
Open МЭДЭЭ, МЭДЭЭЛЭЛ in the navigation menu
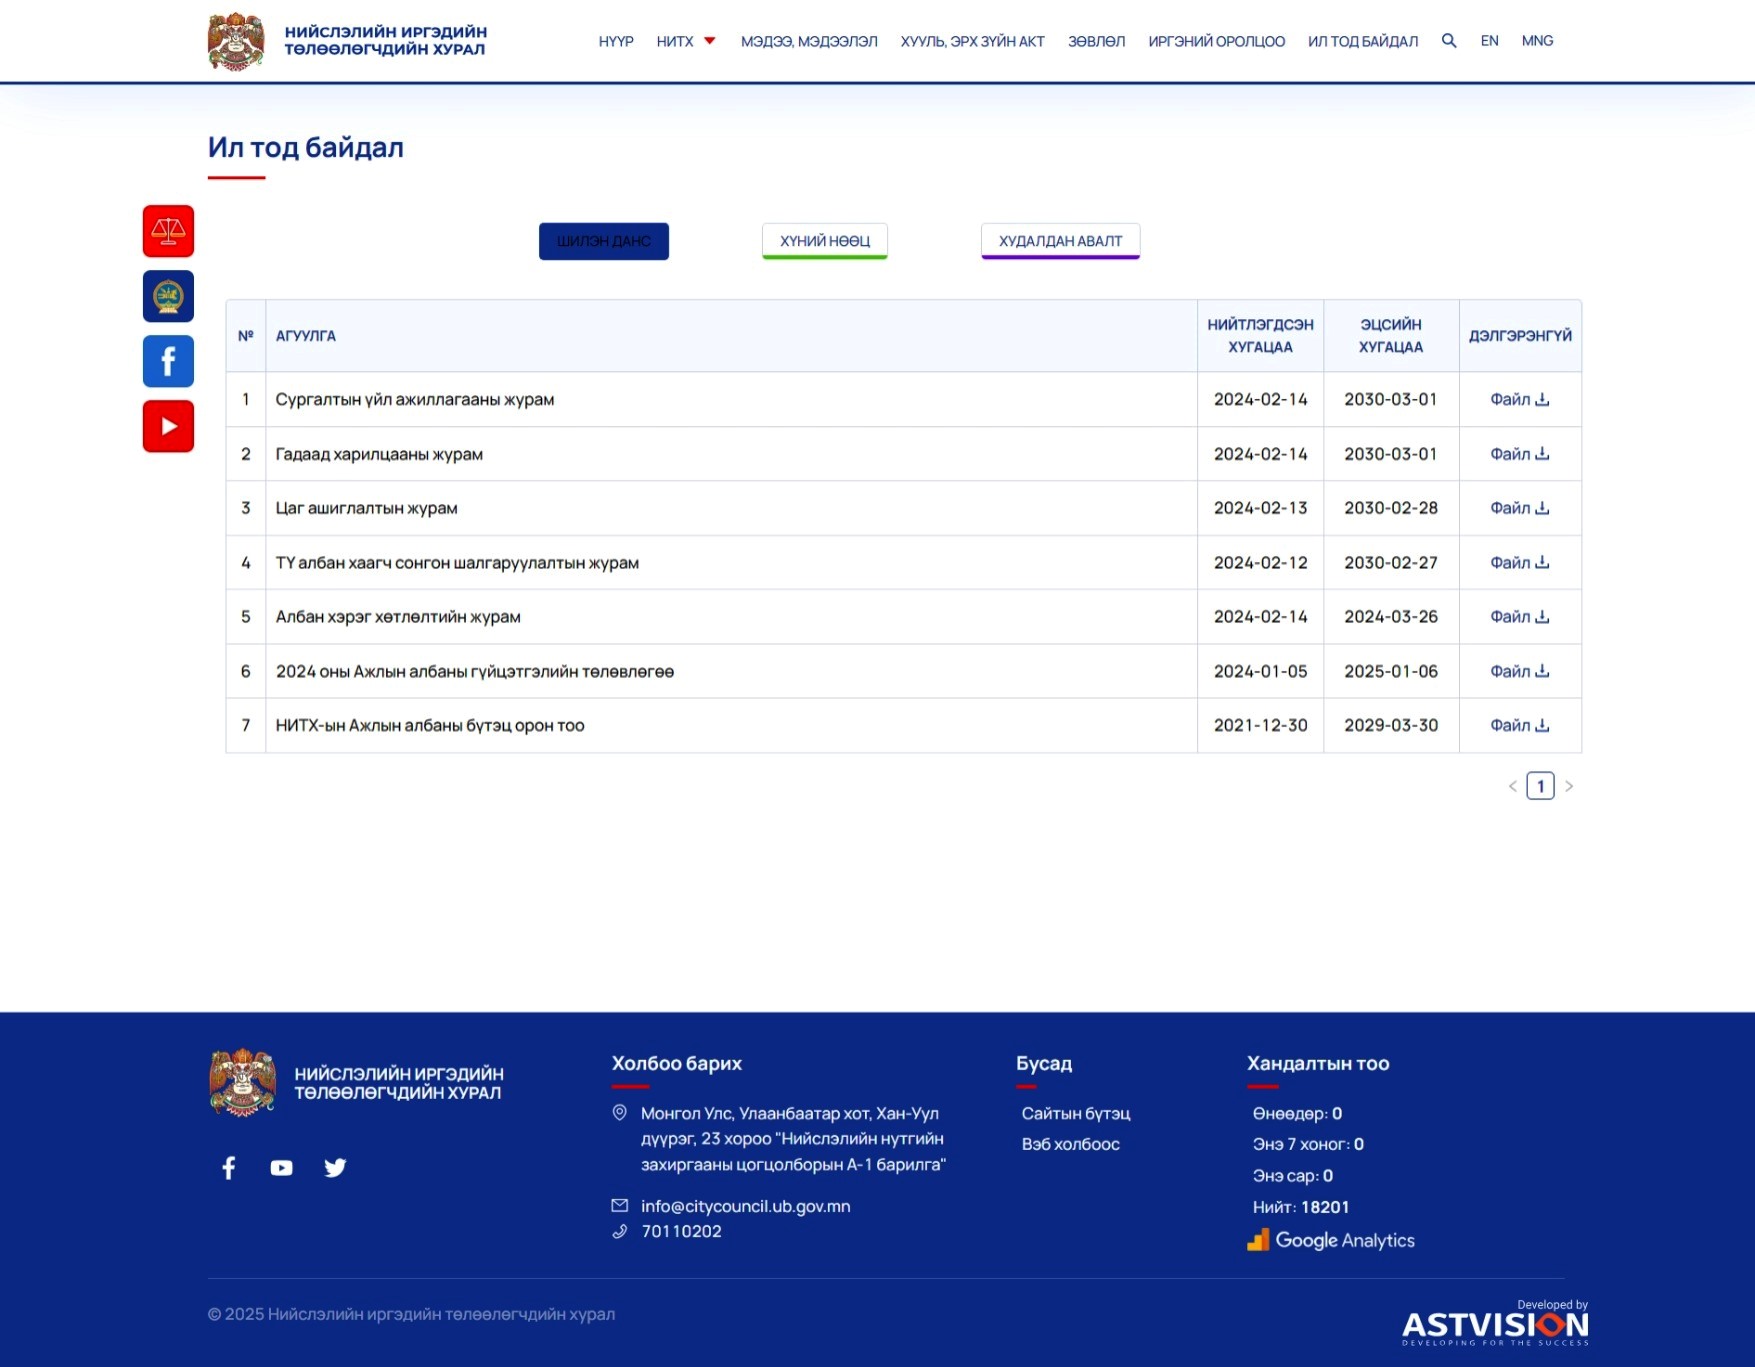tap(808, 41)
